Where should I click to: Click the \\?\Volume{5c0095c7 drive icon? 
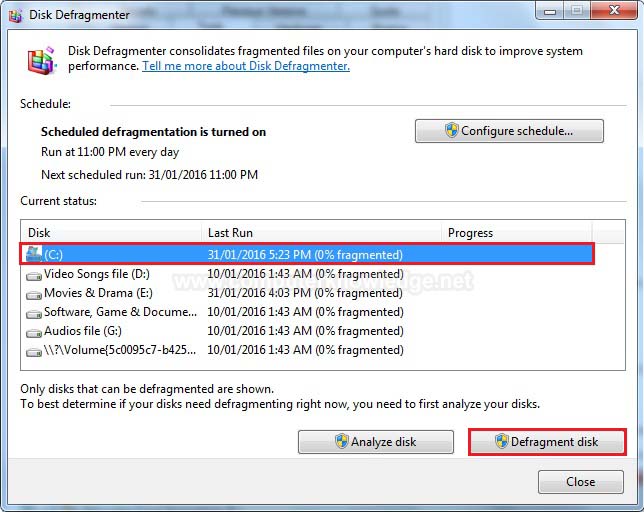[x=34, y=352]
